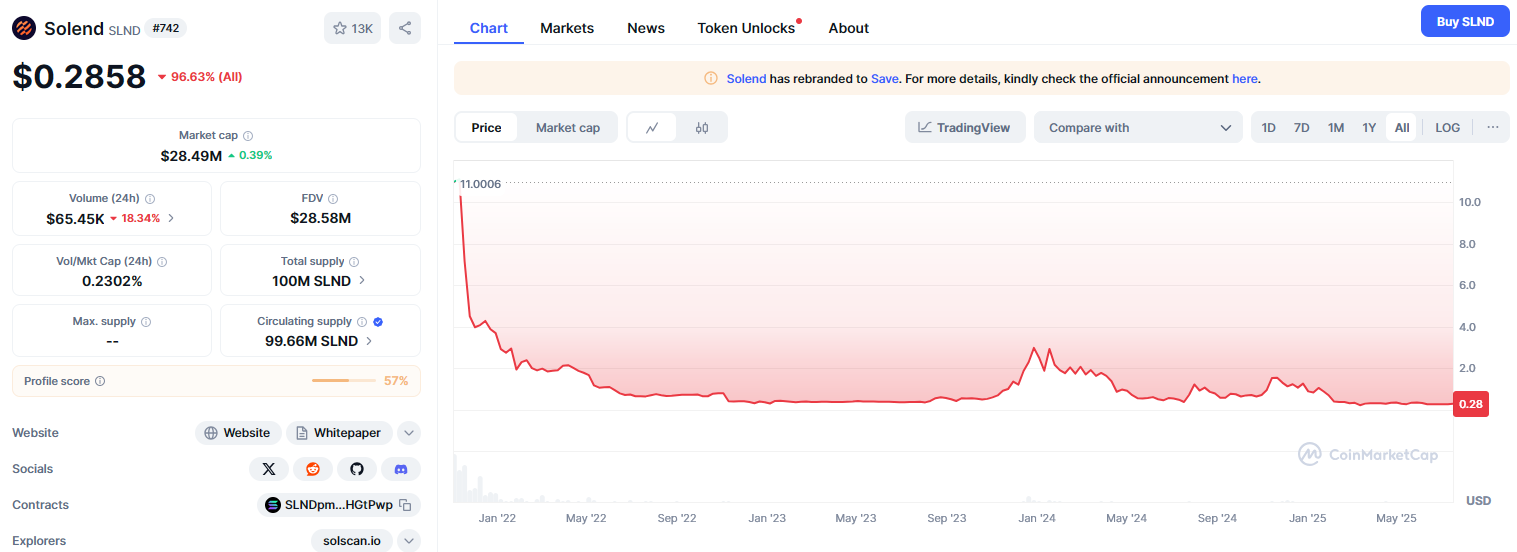Open the Whitepaper link button

[x=339, y=433]
